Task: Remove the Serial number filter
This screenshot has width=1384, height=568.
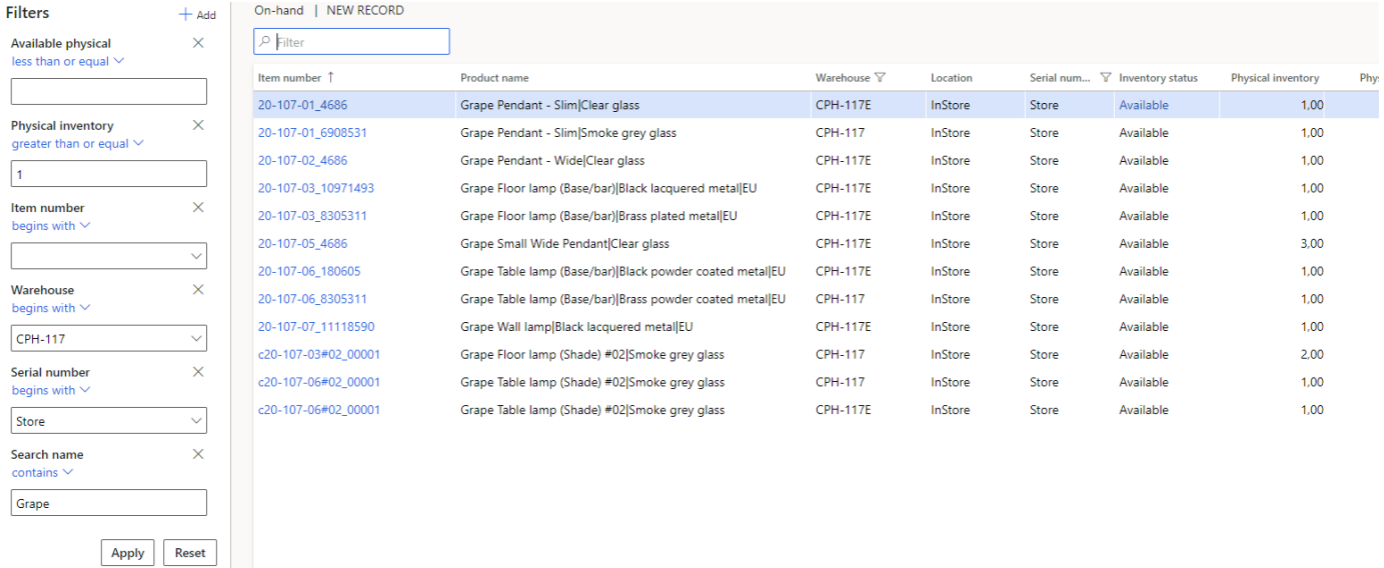Action: (x=198, y=371)
